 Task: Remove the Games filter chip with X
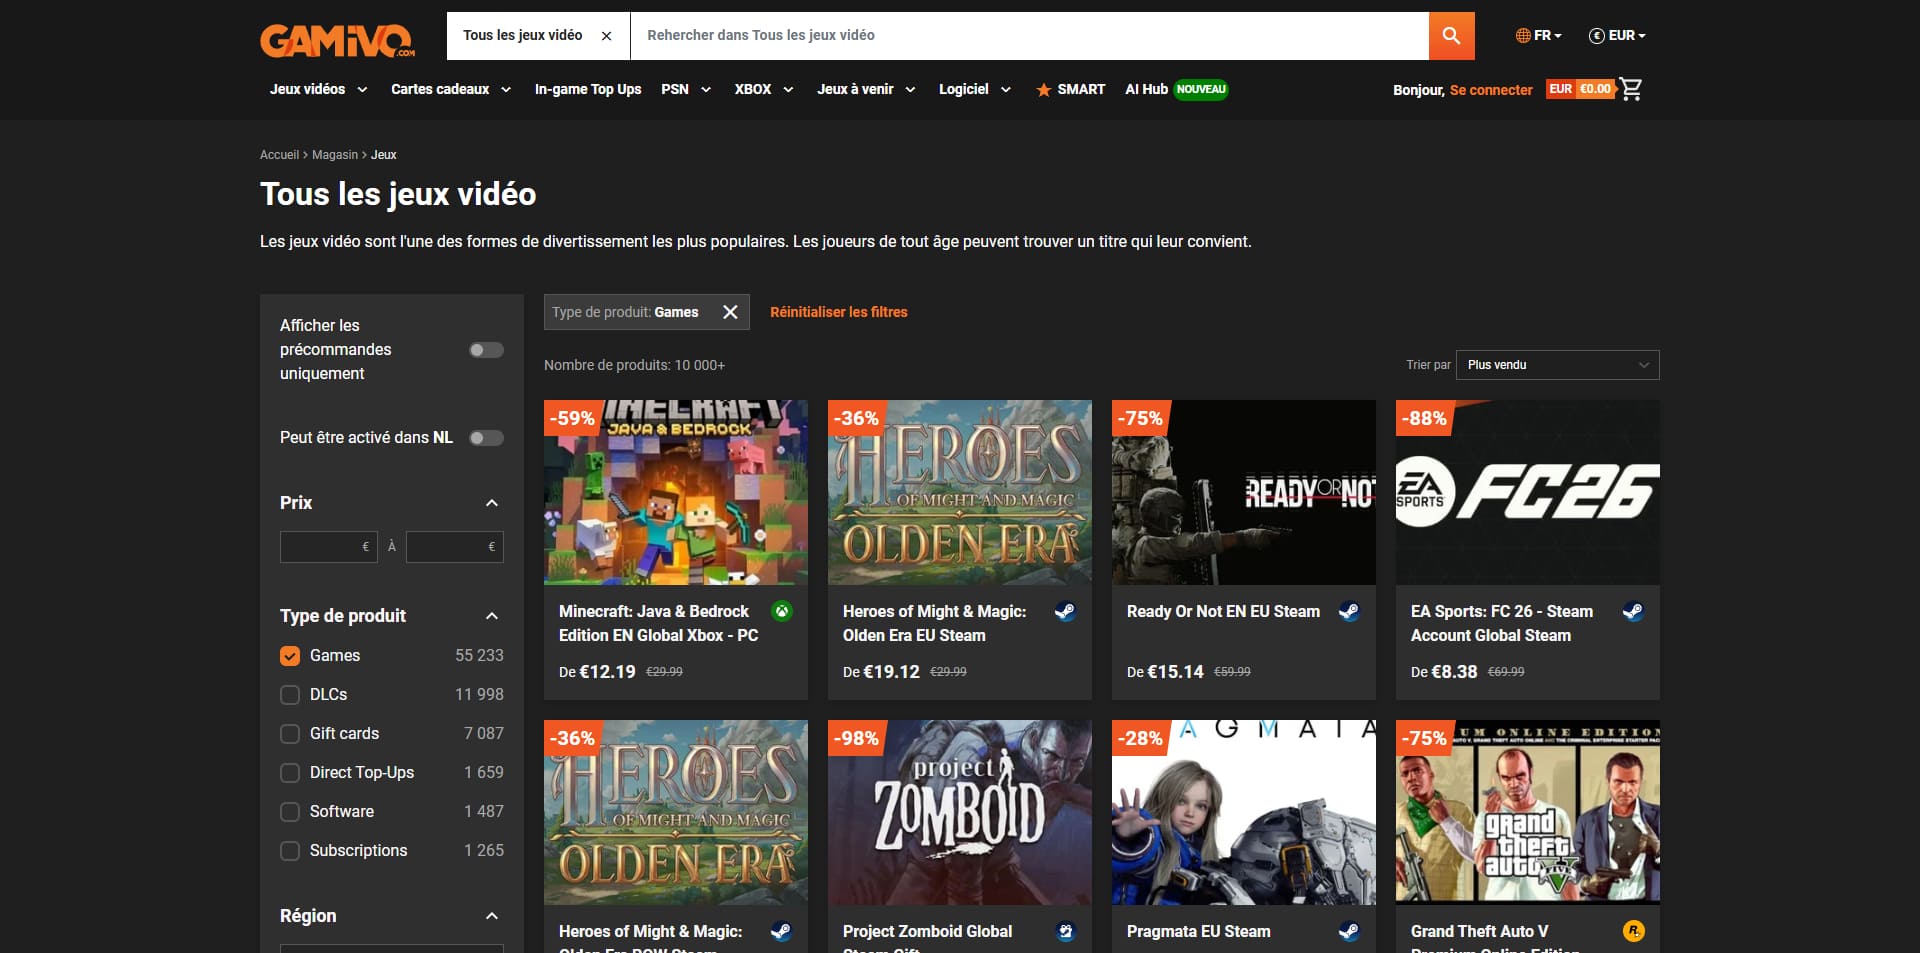click(730, 312)
